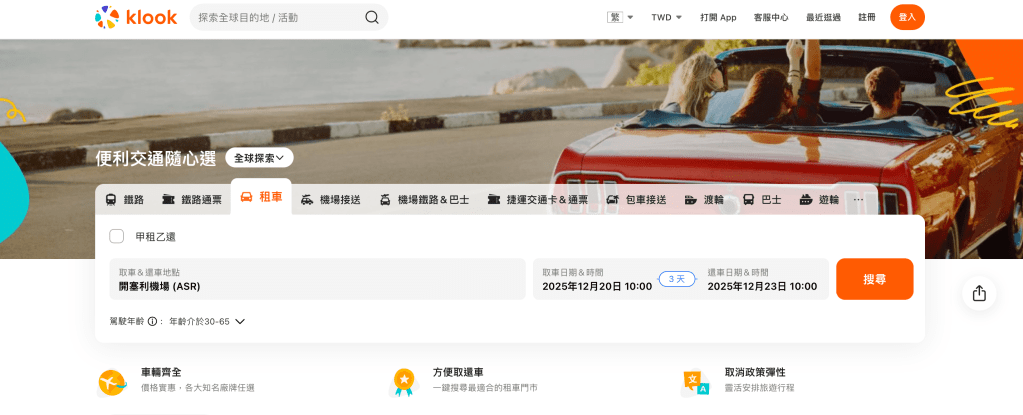Image resolution: width=1023 pixels, height=415 pixels.
Task: Expand the language selector 繁 dropdown
Action: pyautogui.click(x=620, y=17)
